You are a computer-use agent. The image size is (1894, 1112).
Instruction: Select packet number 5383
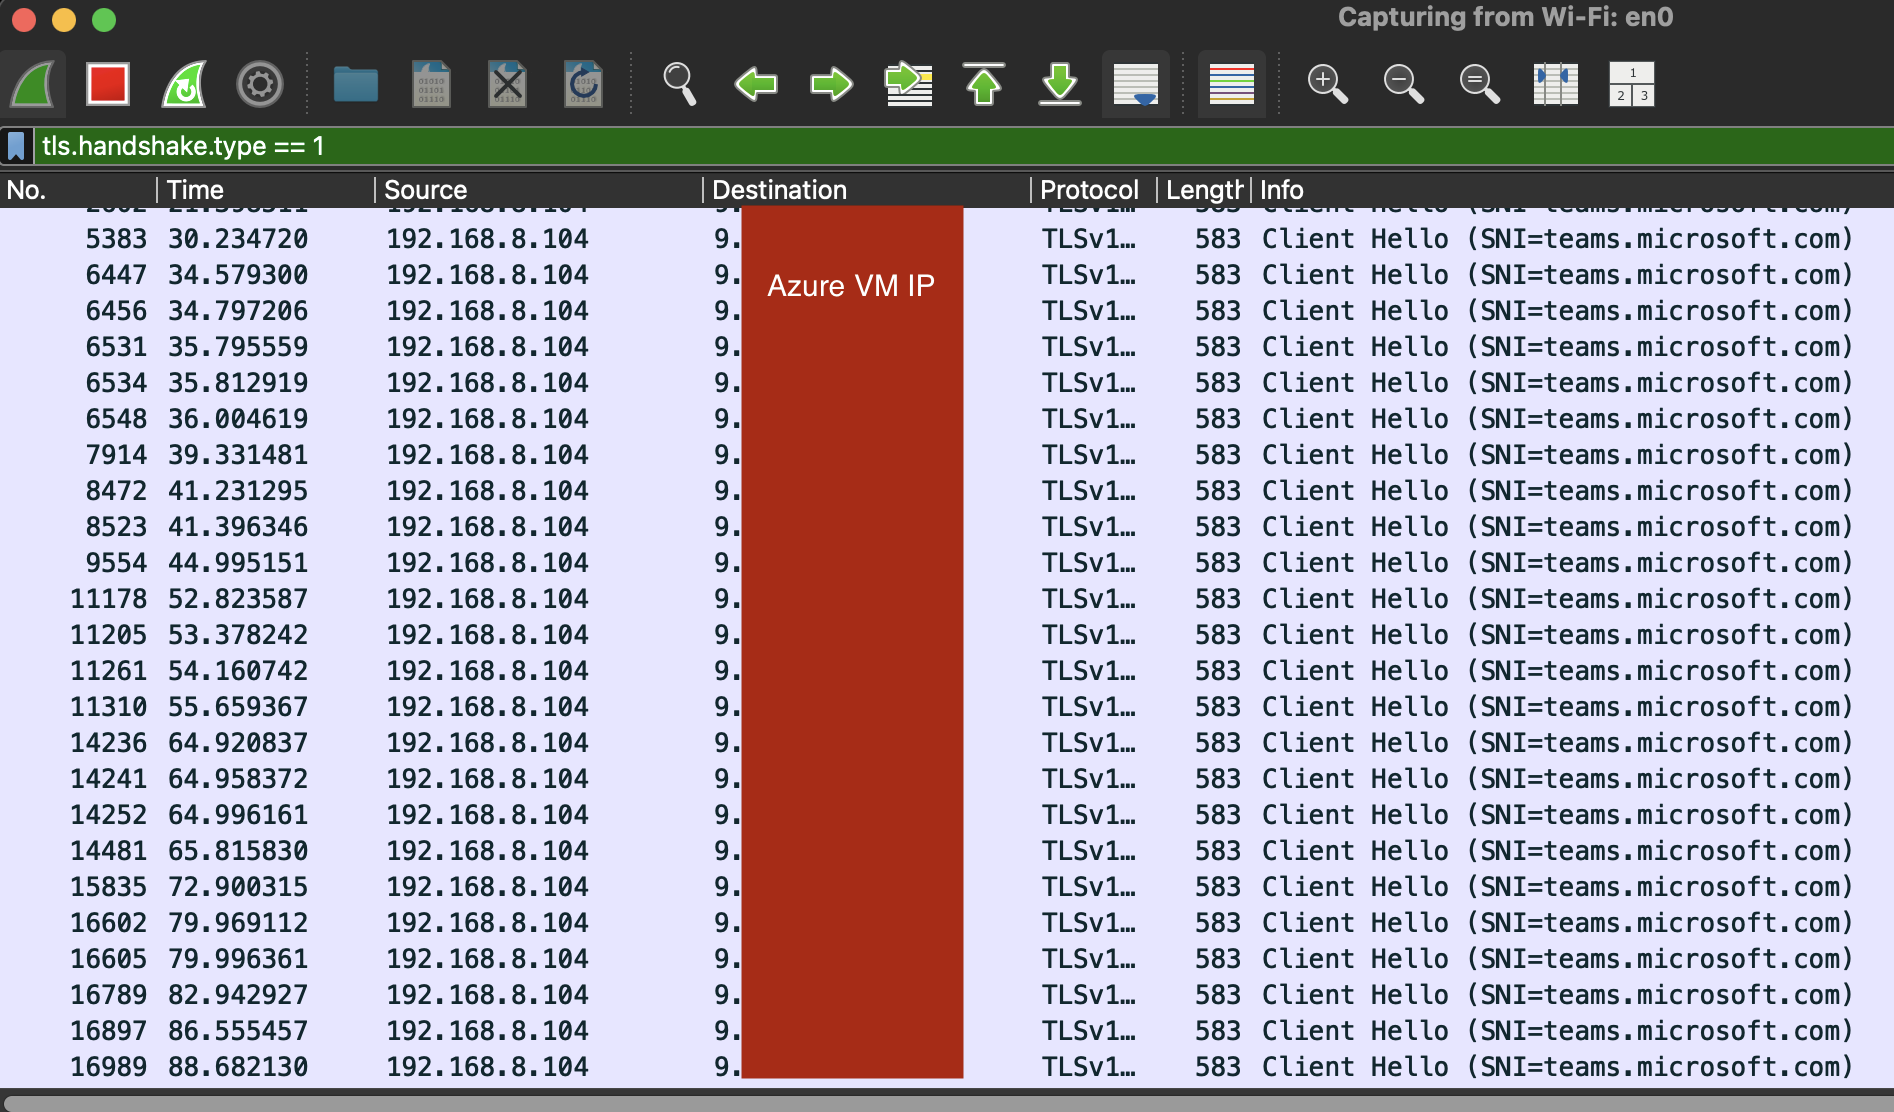(x=947, y=239)
